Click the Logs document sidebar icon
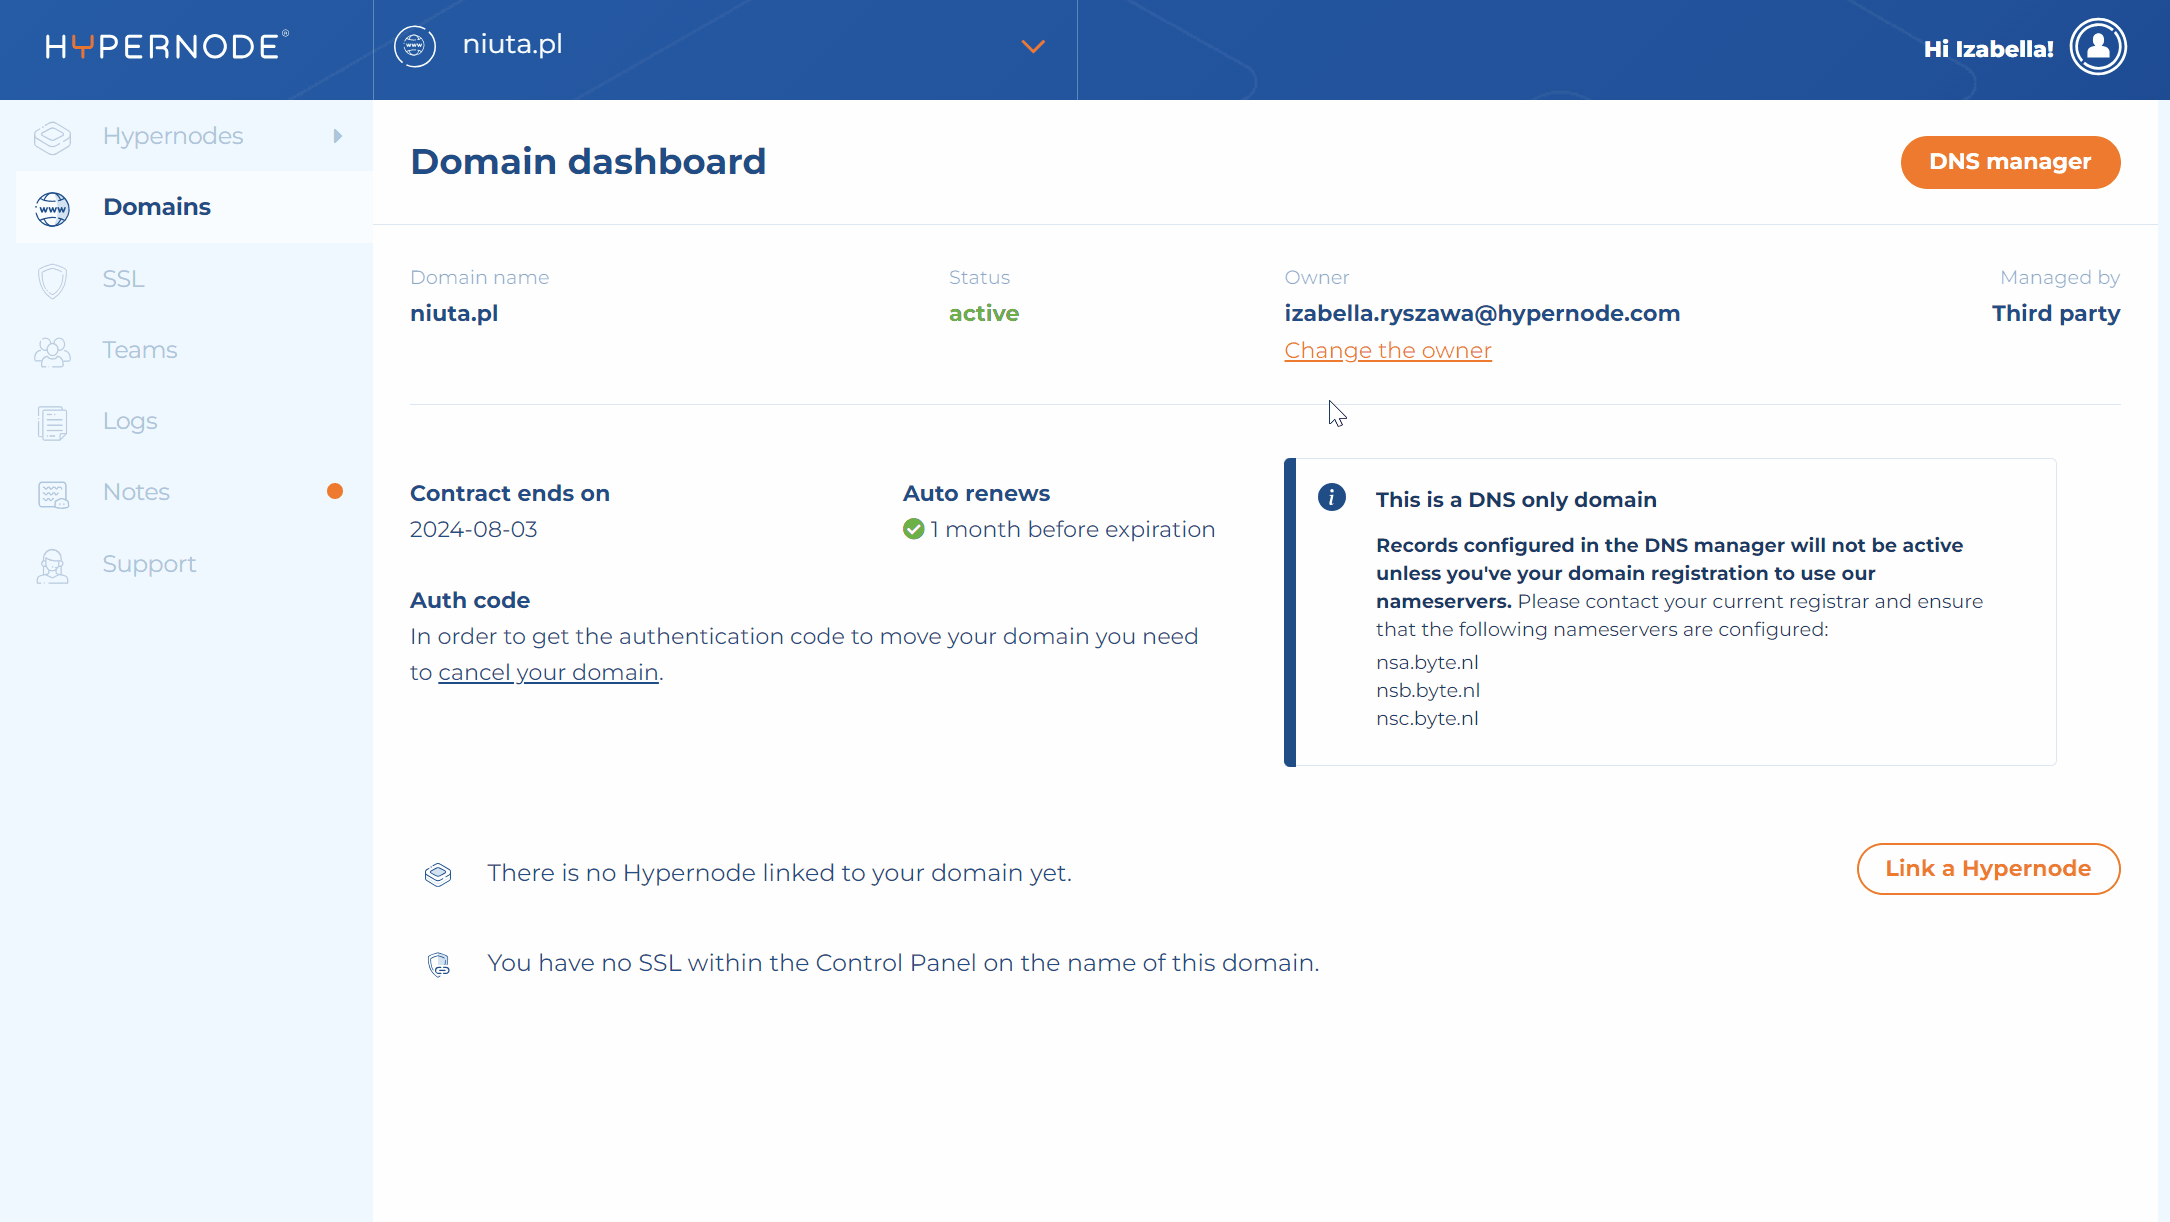2170x1222 pixels. tap(52, 422)
